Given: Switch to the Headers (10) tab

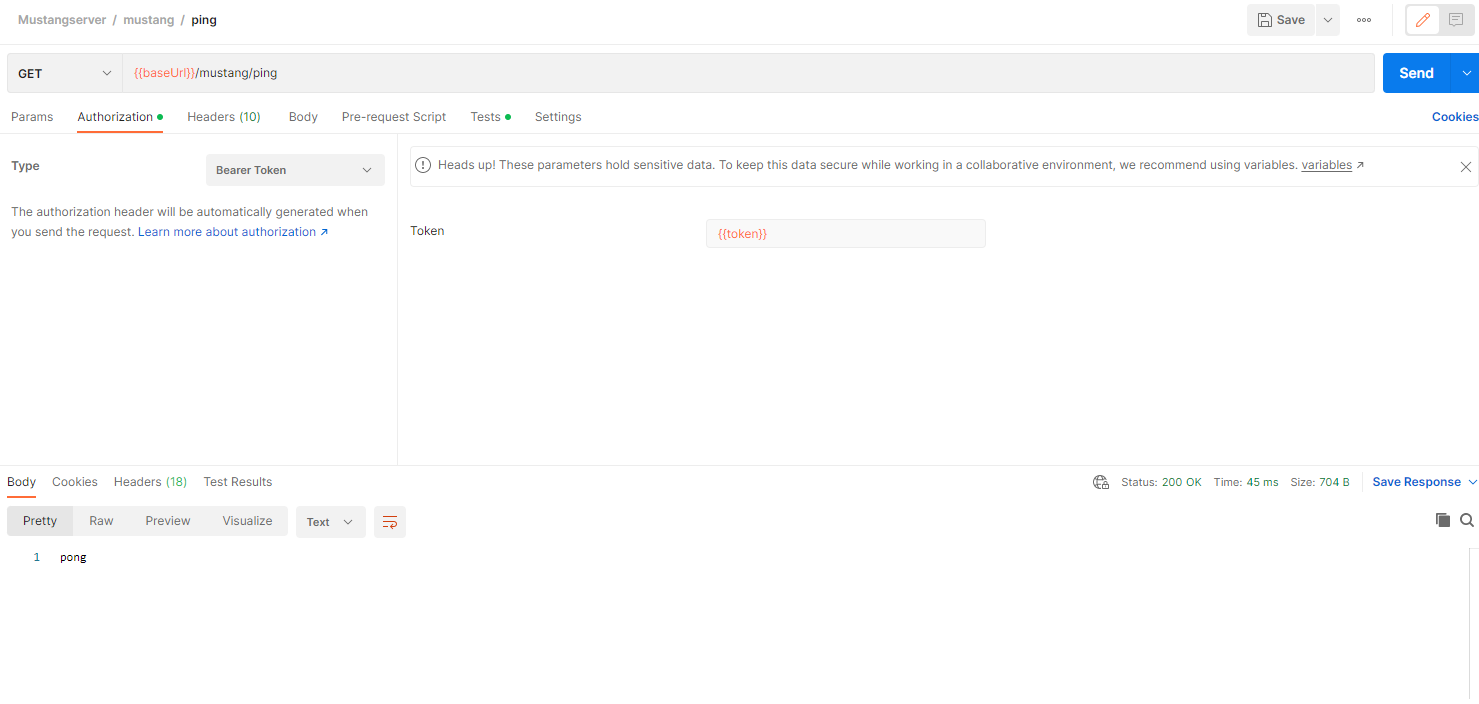Looking at the screenshot, I should click(x=223, y=117).
